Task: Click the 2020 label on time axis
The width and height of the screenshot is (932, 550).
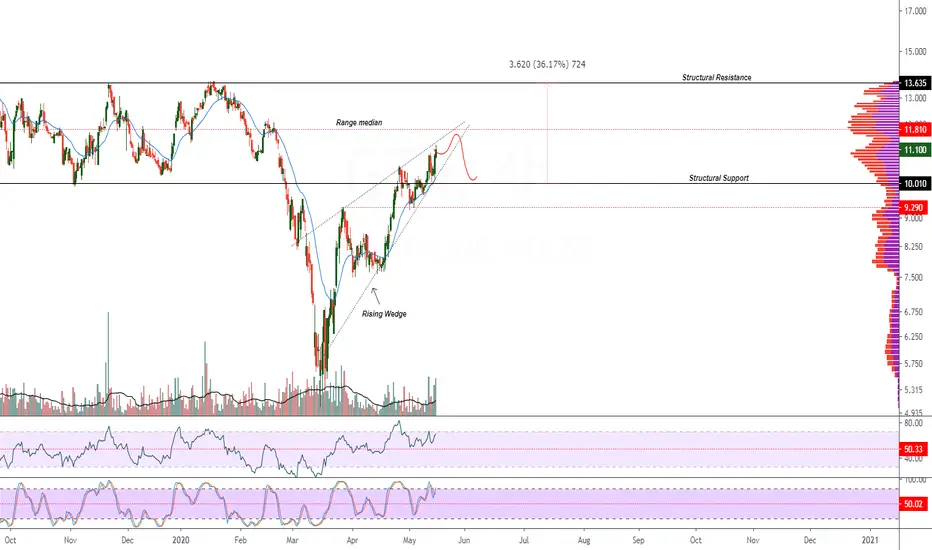Action: 181,540
